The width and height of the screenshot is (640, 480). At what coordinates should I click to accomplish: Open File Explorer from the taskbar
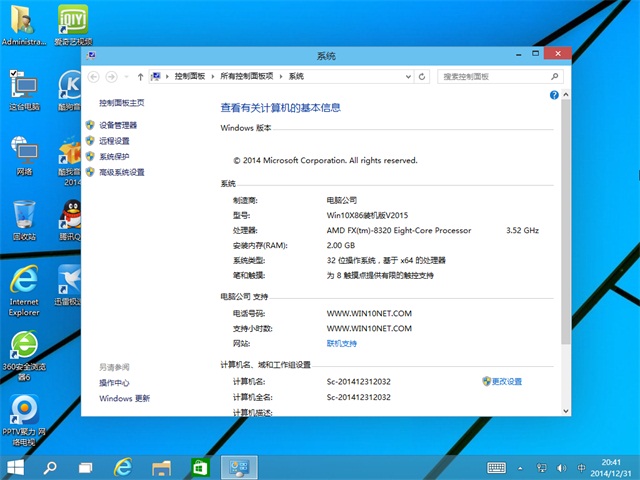pyautogui.click(x=162, y=467)
